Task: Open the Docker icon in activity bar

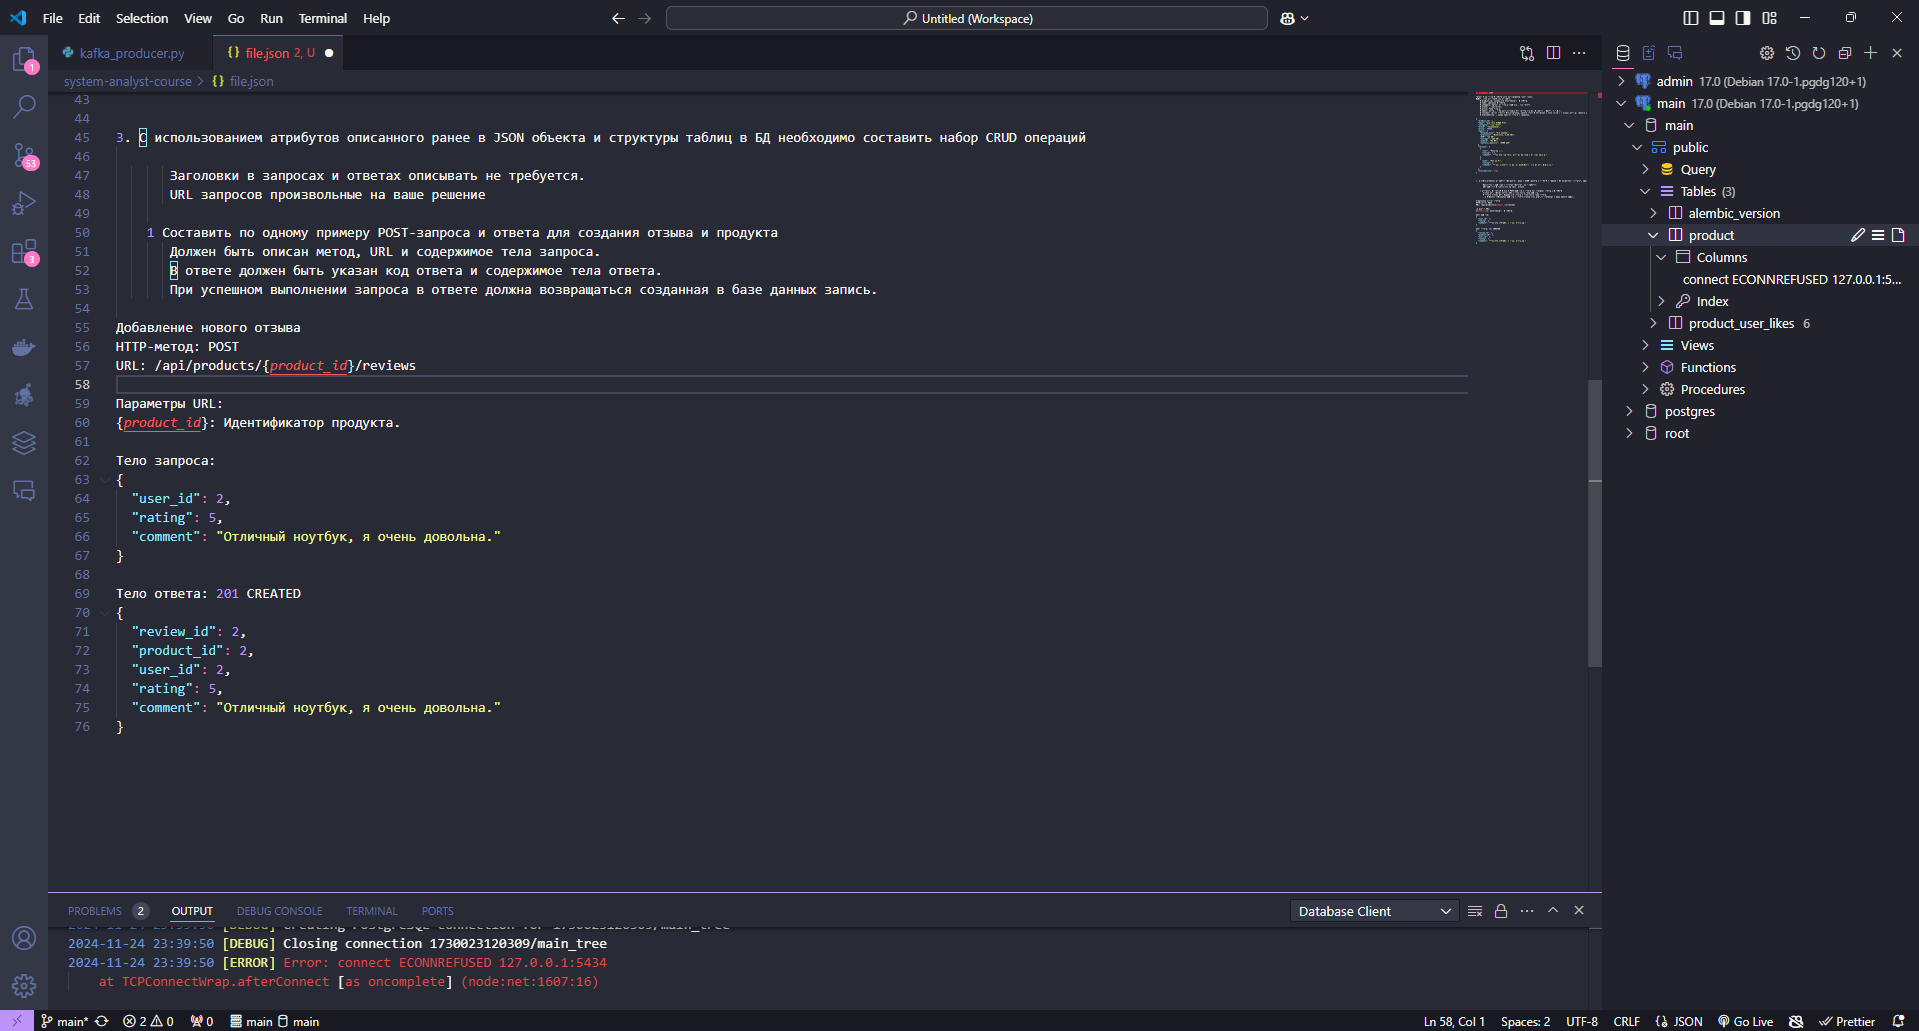Action: pyautogui.click(x=24, y=347)
